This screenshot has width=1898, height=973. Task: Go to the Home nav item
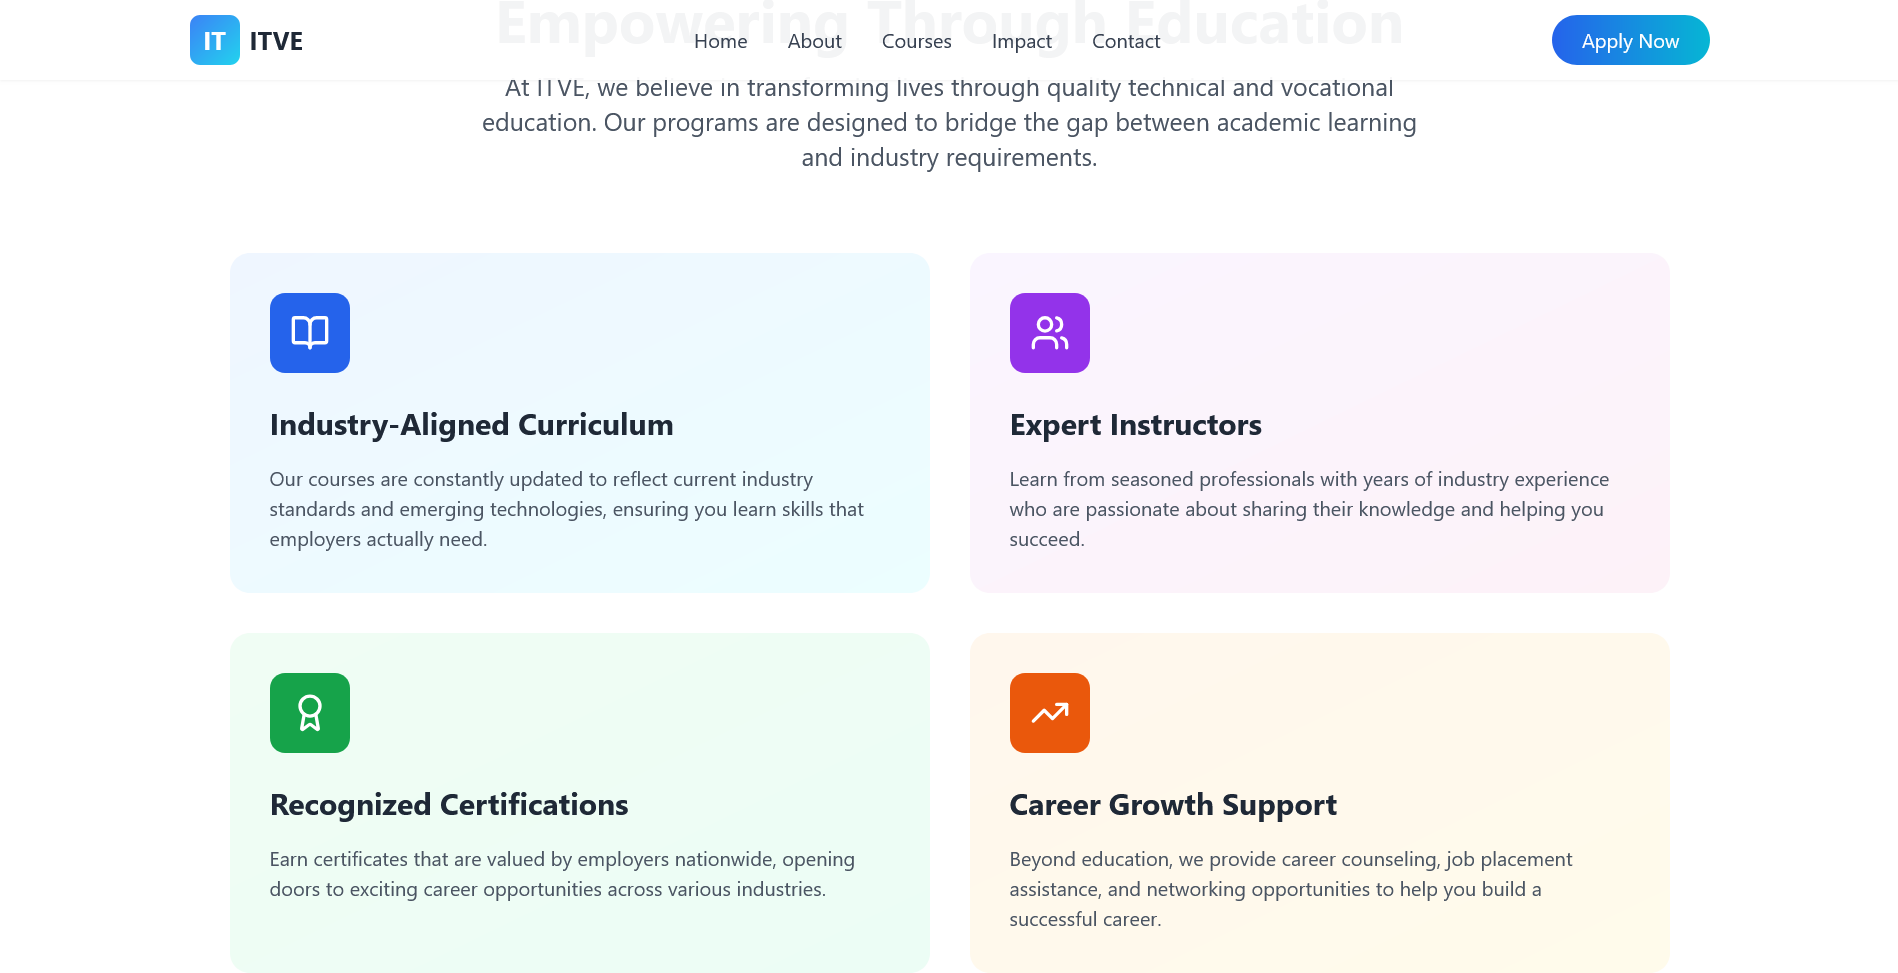(x=720, y=41)
